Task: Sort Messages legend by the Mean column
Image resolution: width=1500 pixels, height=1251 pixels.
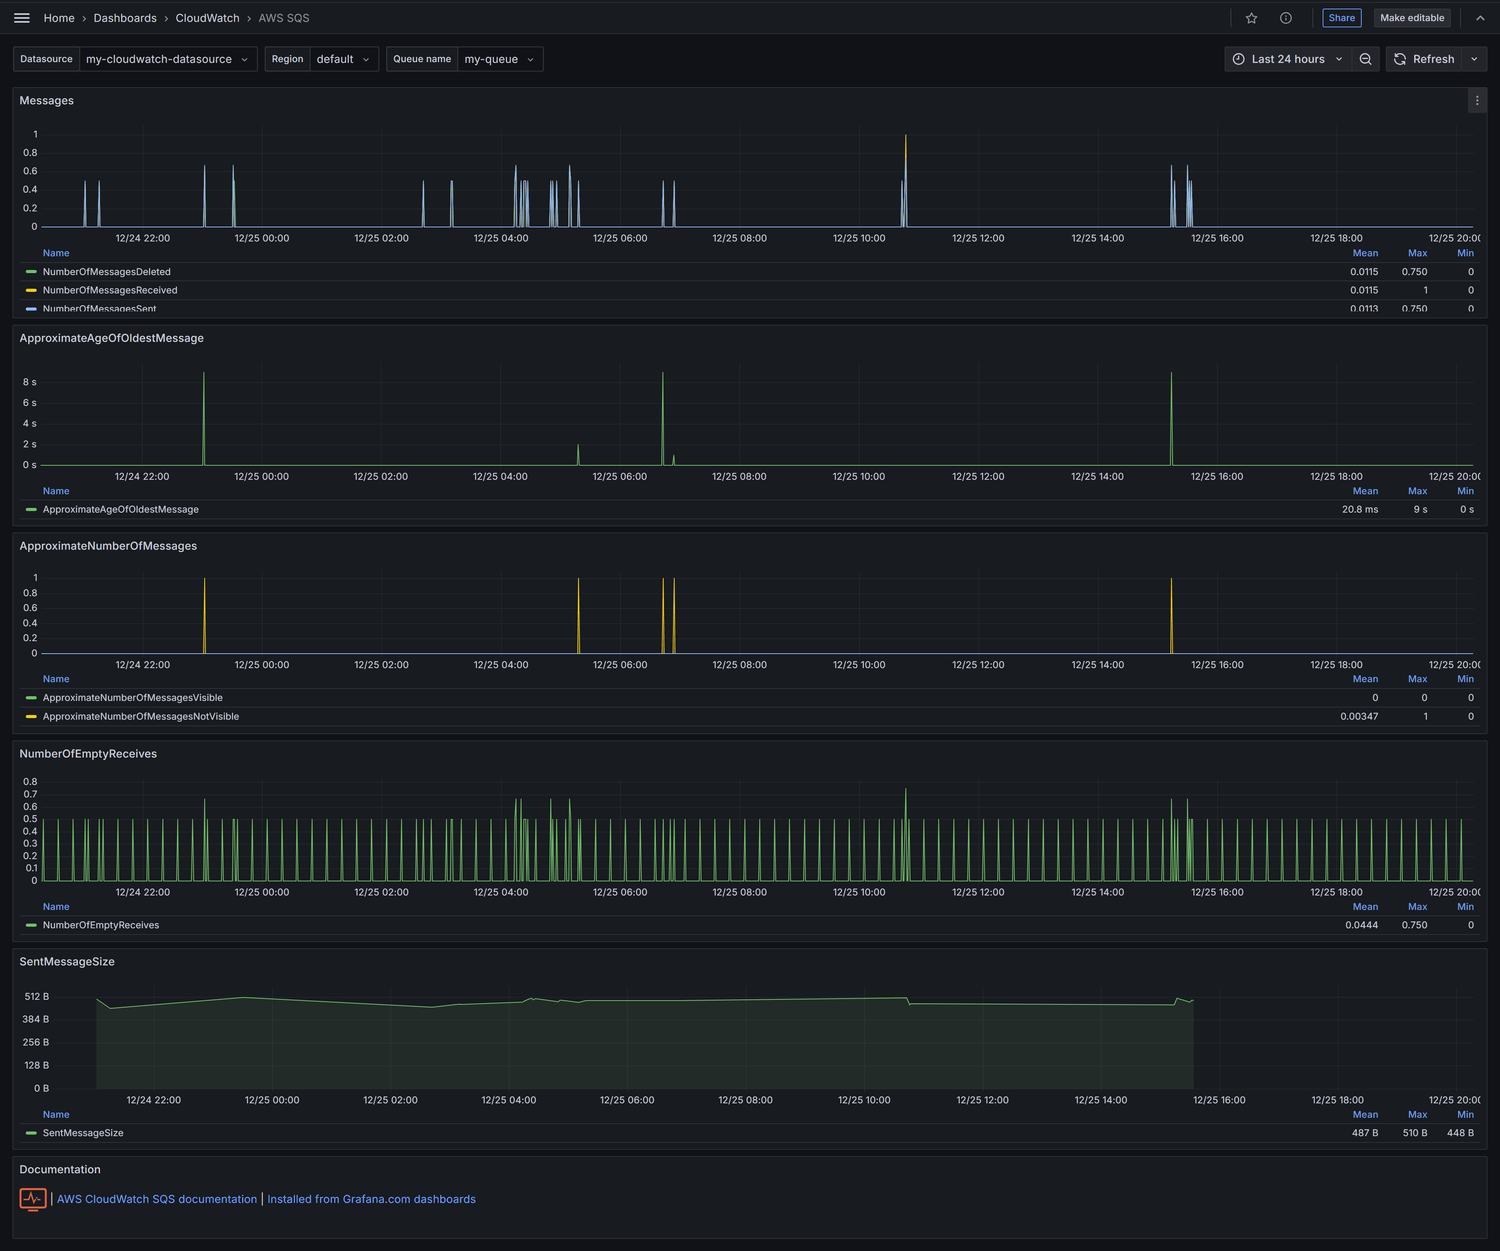Action: (x=1365, y=253)
